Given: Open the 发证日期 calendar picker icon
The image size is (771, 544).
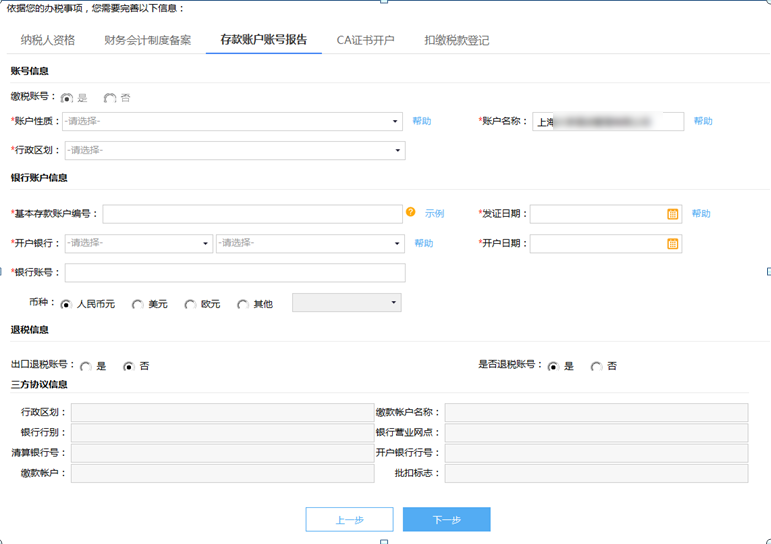Looking at the screenshot, I should point(673,214).
